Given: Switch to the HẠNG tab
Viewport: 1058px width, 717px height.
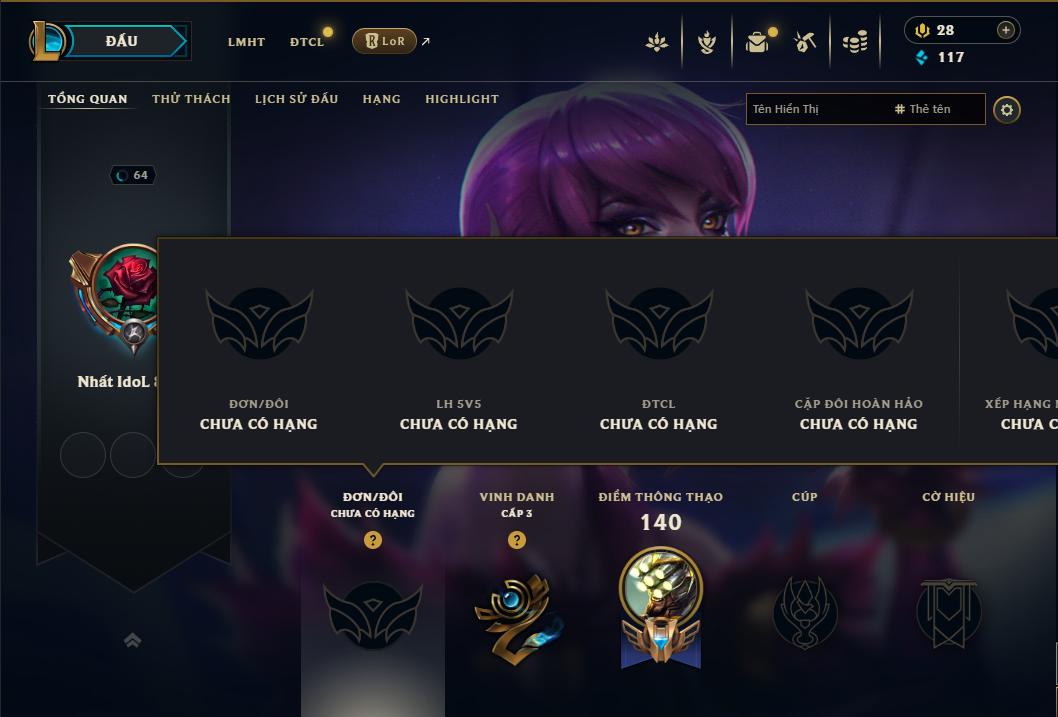Looking at the screenshot, I should [381, 99].
